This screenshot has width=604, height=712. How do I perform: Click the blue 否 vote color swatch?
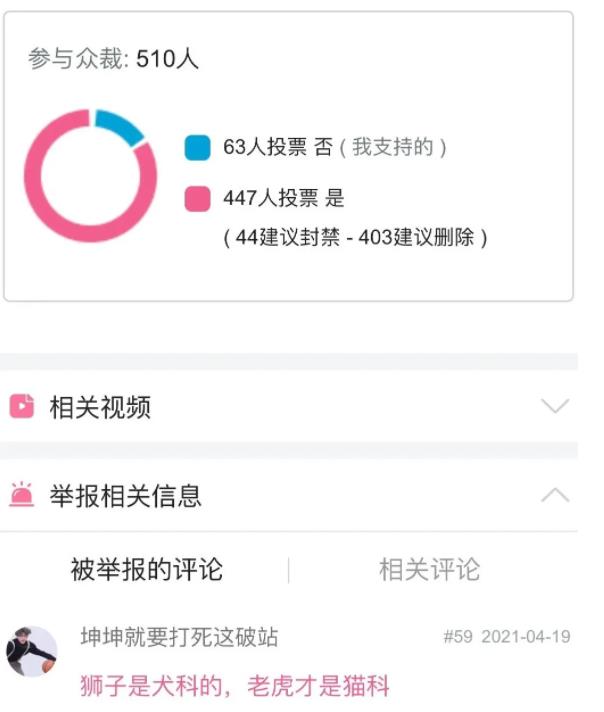[x=197, y=147]
